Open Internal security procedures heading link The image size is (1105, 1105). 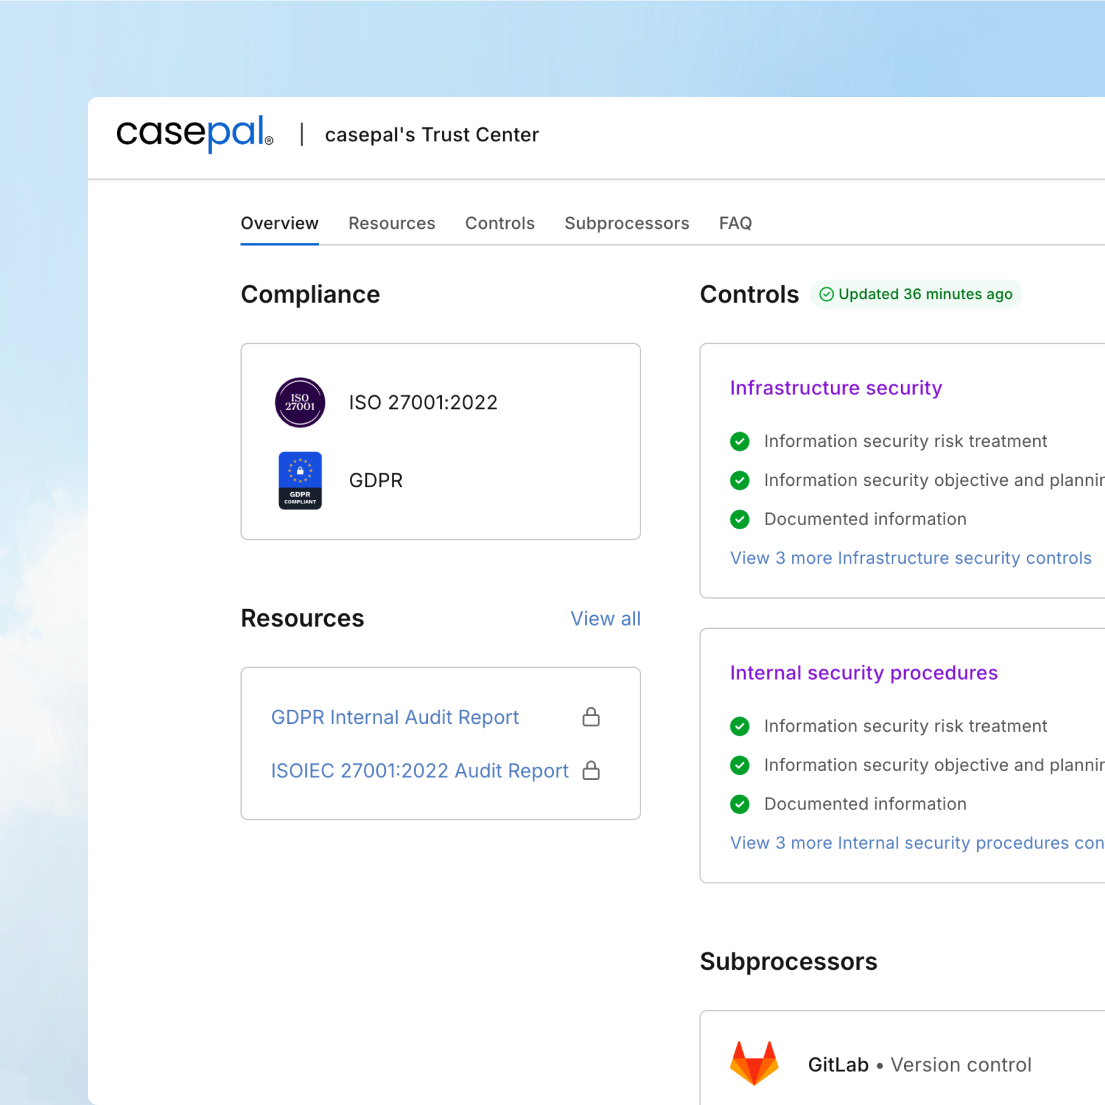(x=863, y=672)
